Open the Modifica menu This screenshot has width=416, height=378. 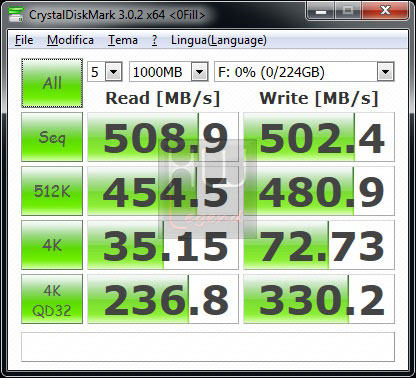tap(70, 40)
